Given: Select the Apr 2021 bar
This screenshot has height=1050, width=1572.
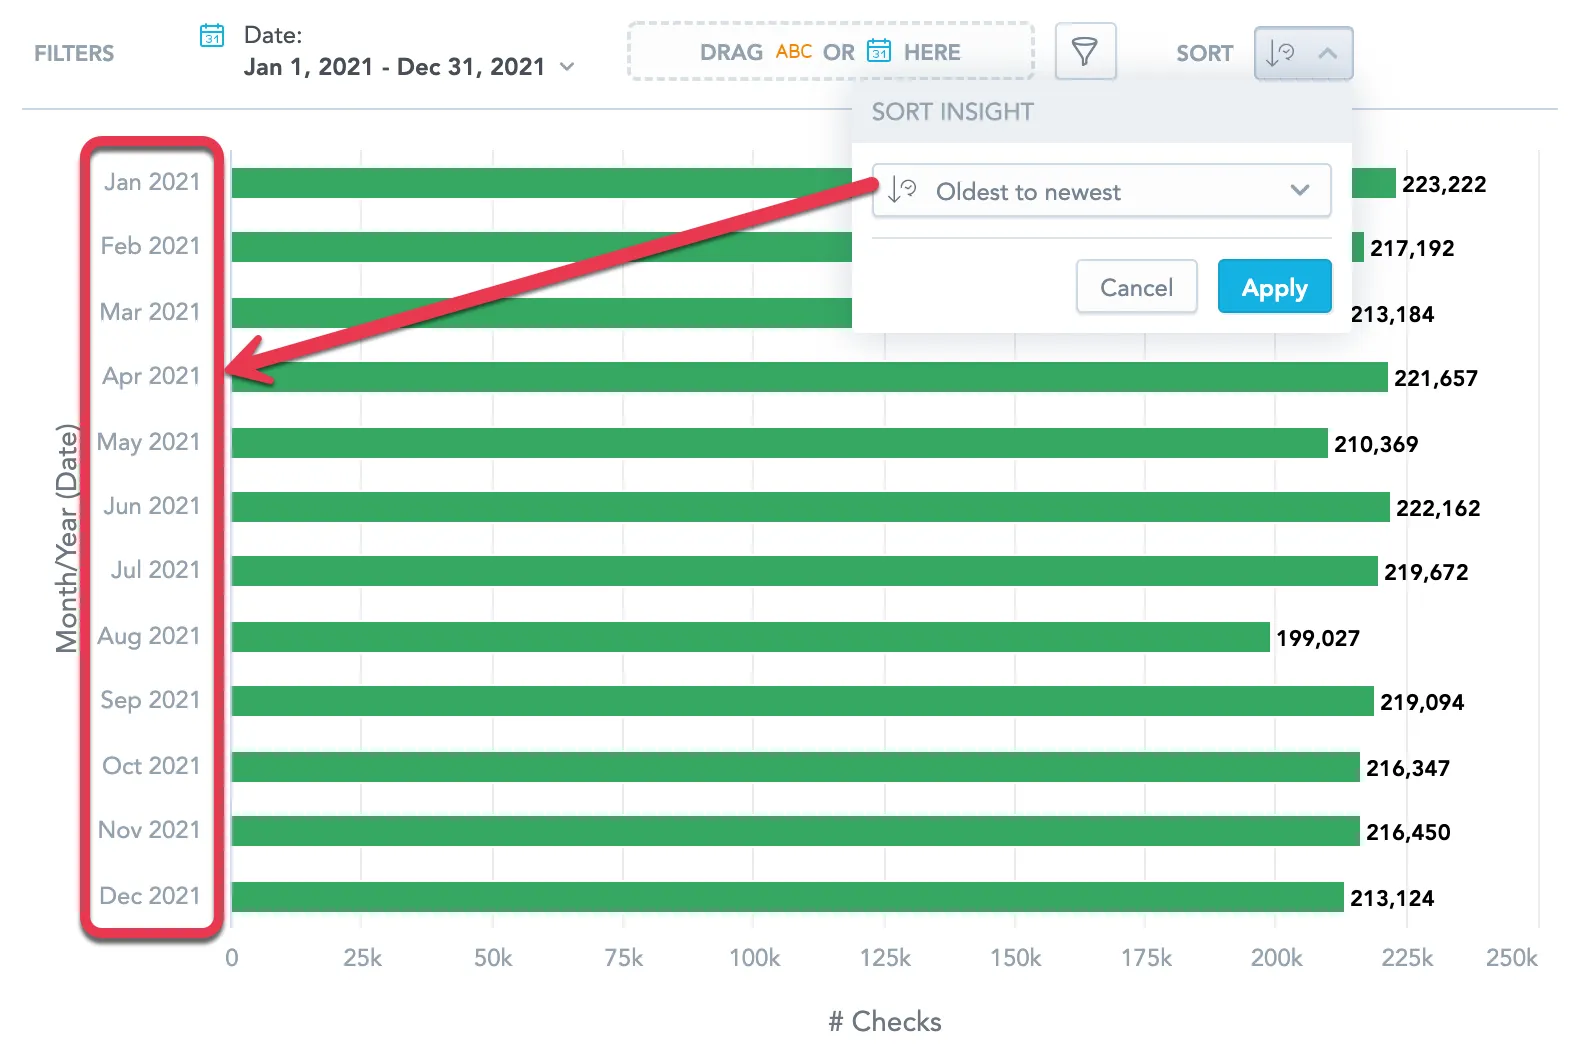Looking at the screenshot, I should pos(808,377).
